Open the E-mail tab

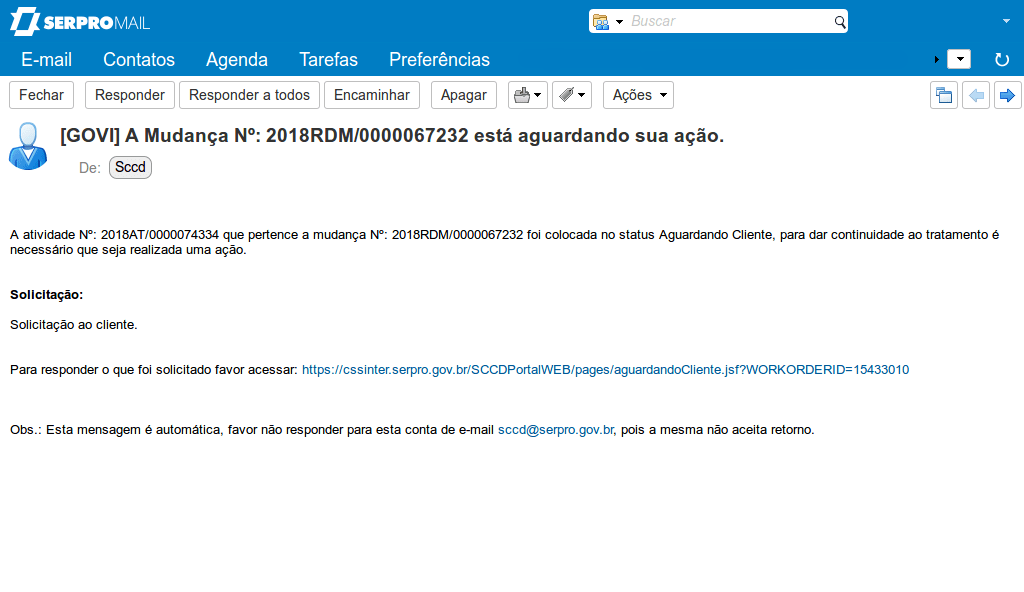[46, 59]
